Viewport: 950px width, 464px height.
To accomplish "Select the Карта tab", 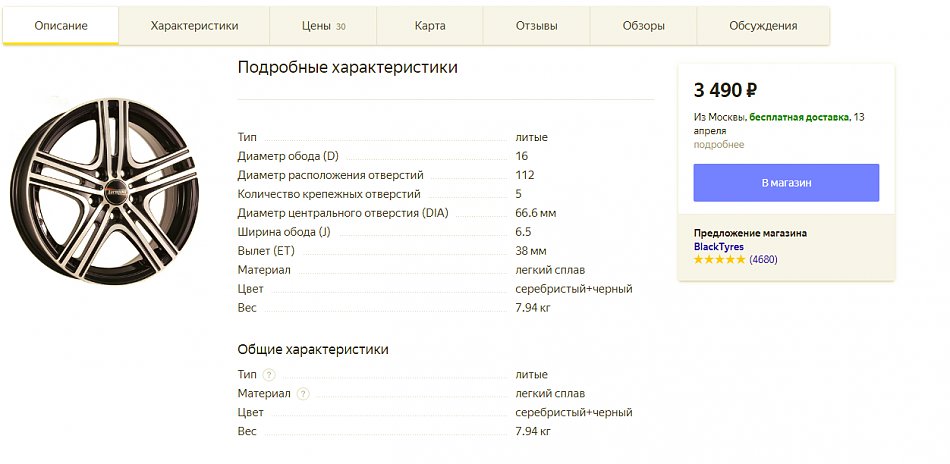I will point(430,26).
